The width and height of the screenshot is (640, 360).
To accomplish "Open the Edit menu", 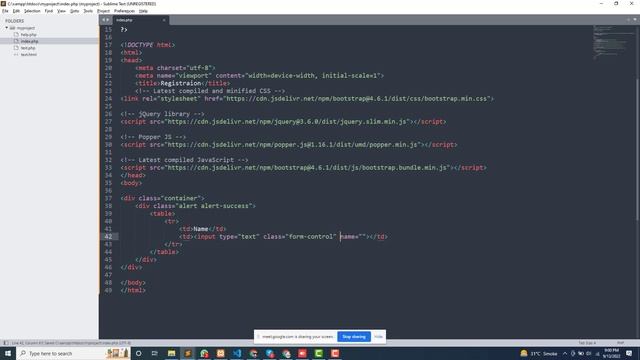I will (x=16, y=11).
